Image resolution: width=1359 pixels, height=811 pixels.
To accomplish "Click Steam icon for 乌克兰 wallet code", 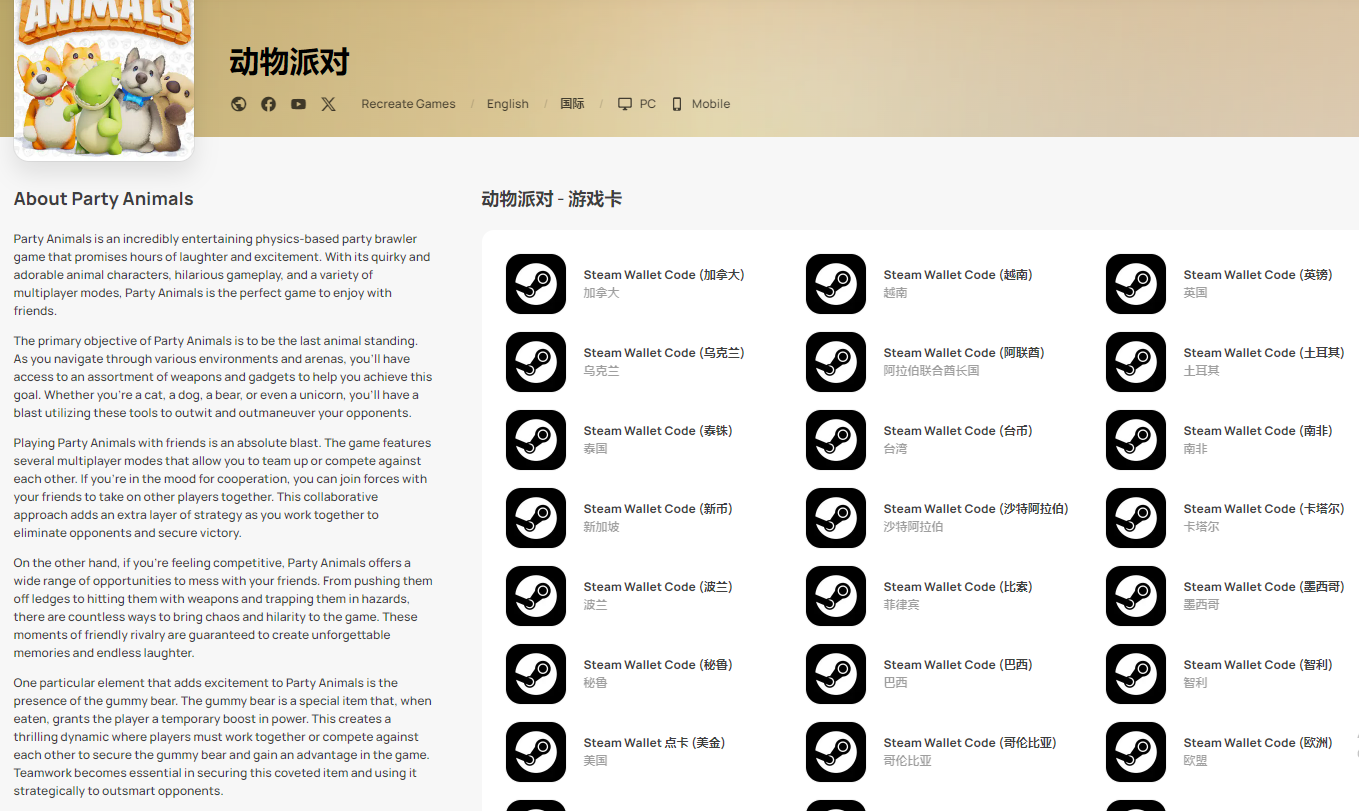I will 536,362.
